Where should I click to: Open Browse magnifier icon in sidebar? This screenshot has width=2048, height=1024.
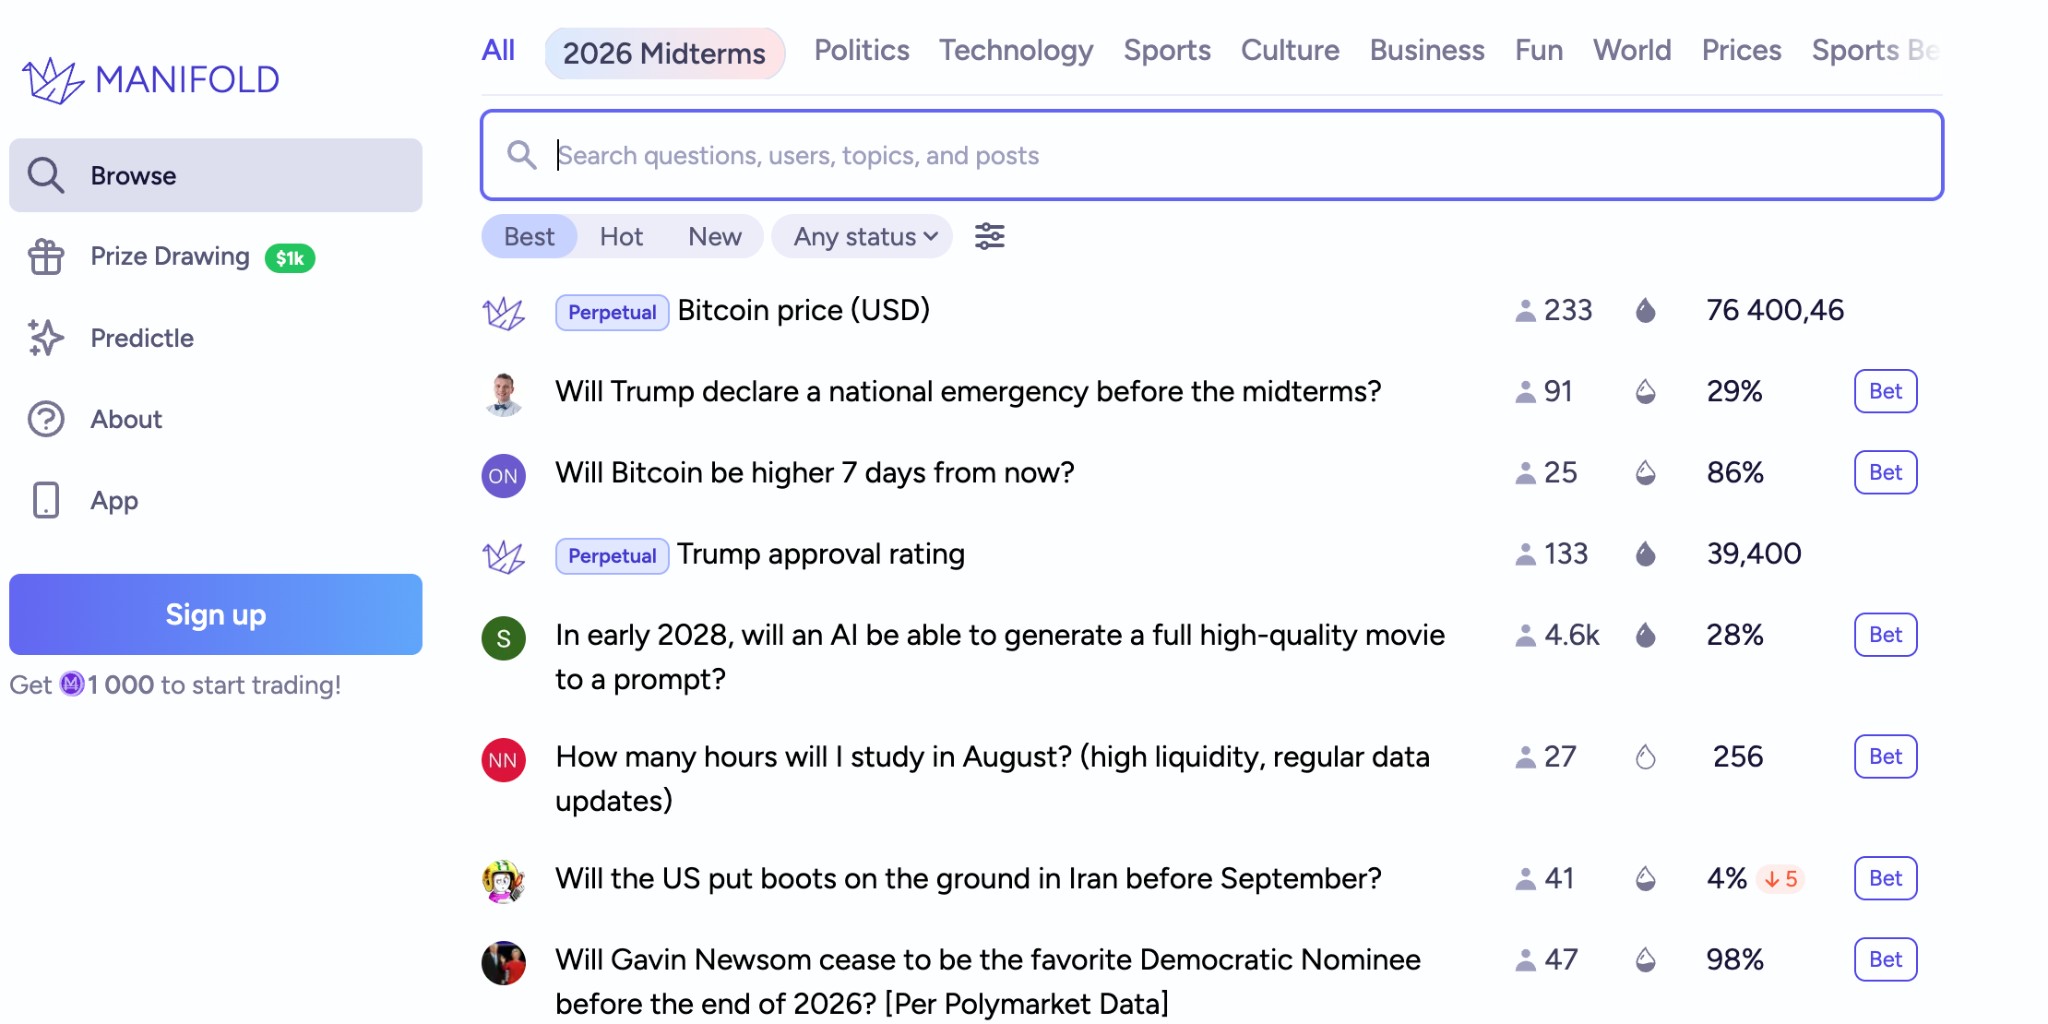click(x=46, y=175)
